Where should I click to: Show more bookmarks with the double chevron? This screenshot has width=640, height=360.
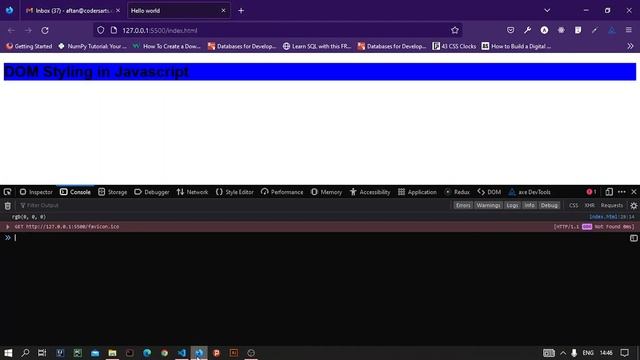click(x=630, y=46)
